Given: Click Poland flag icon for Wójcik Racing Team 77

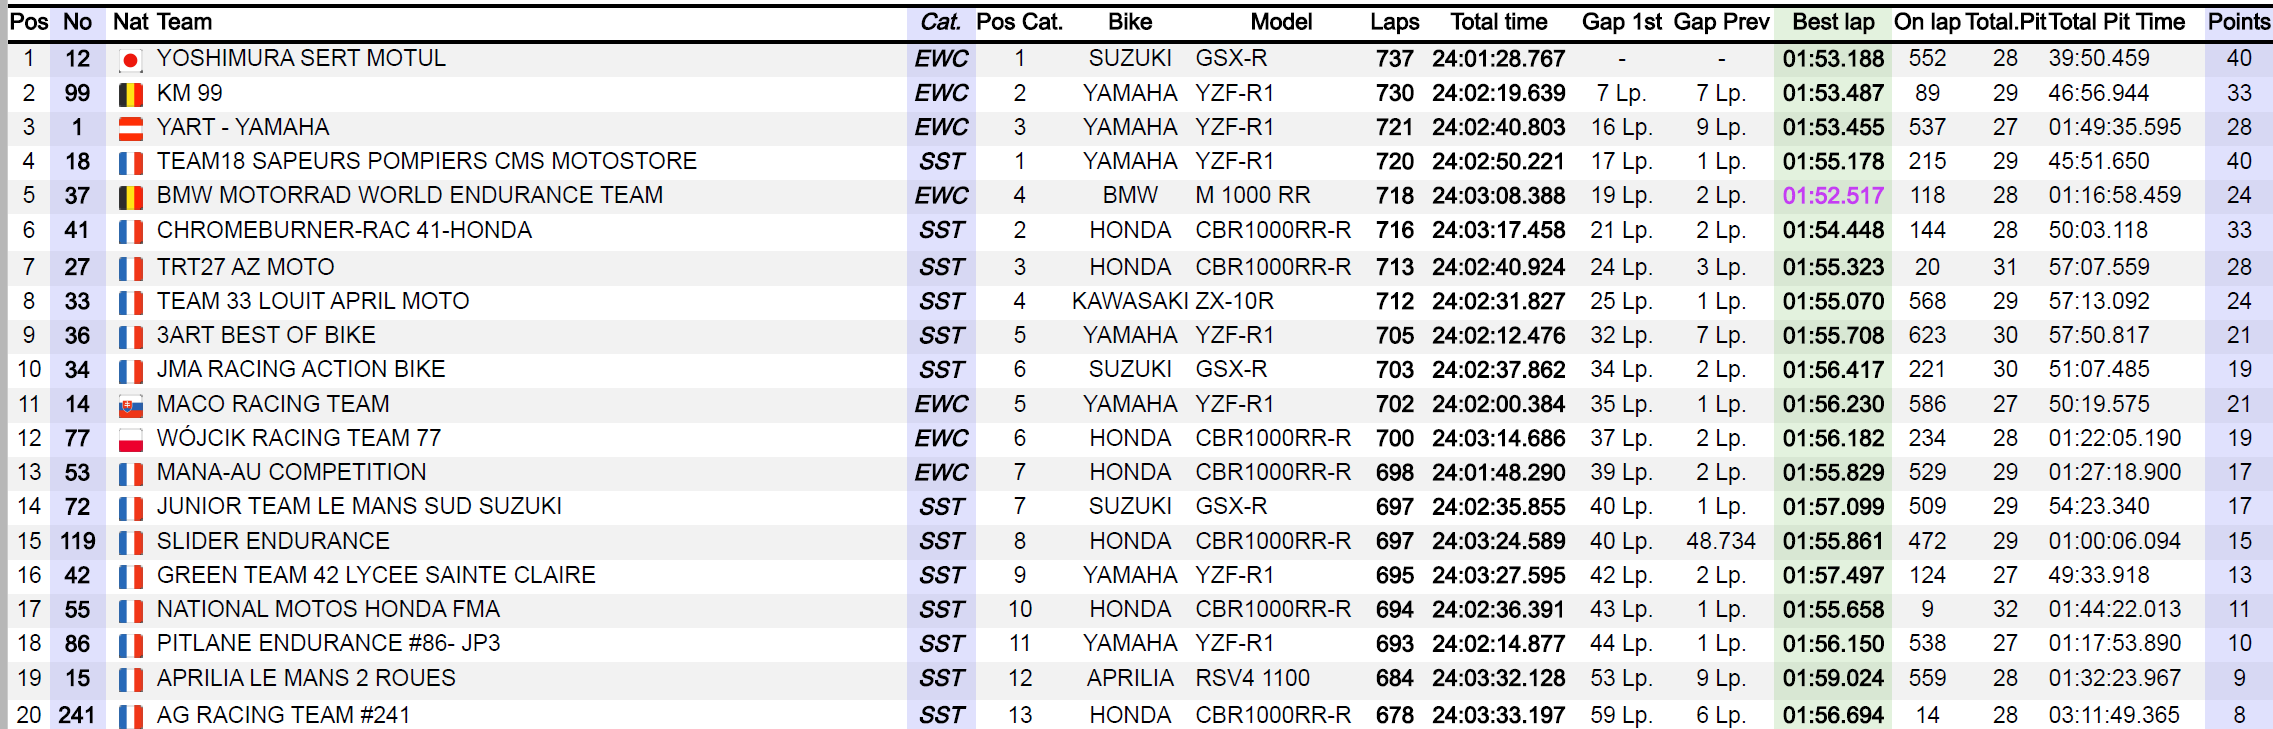Looking at the screenshot, I should click(x=130, y=439).
